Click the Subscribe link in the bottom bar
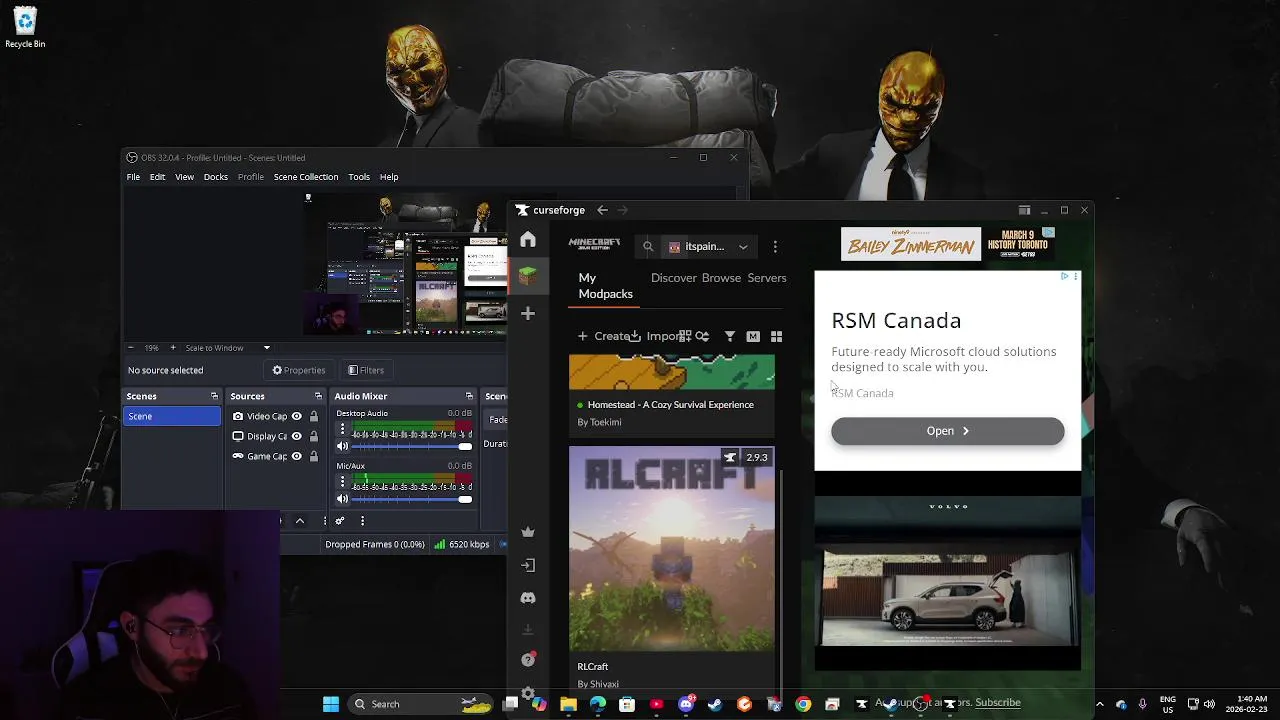1280x720 pixels. 998,703
